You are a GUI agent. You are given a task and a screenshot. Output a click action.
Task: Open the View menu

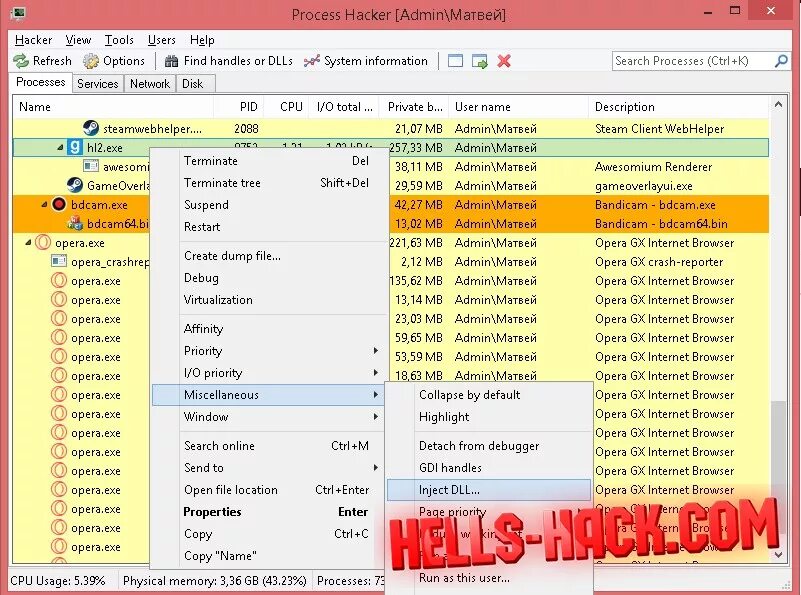point(78,40)
